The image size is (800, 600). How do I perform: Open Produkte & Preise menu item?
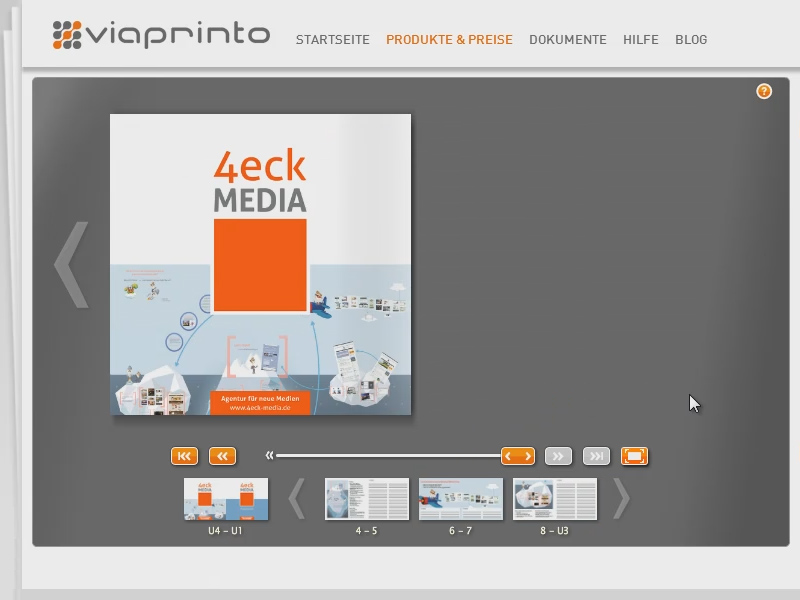pos(449,40)
